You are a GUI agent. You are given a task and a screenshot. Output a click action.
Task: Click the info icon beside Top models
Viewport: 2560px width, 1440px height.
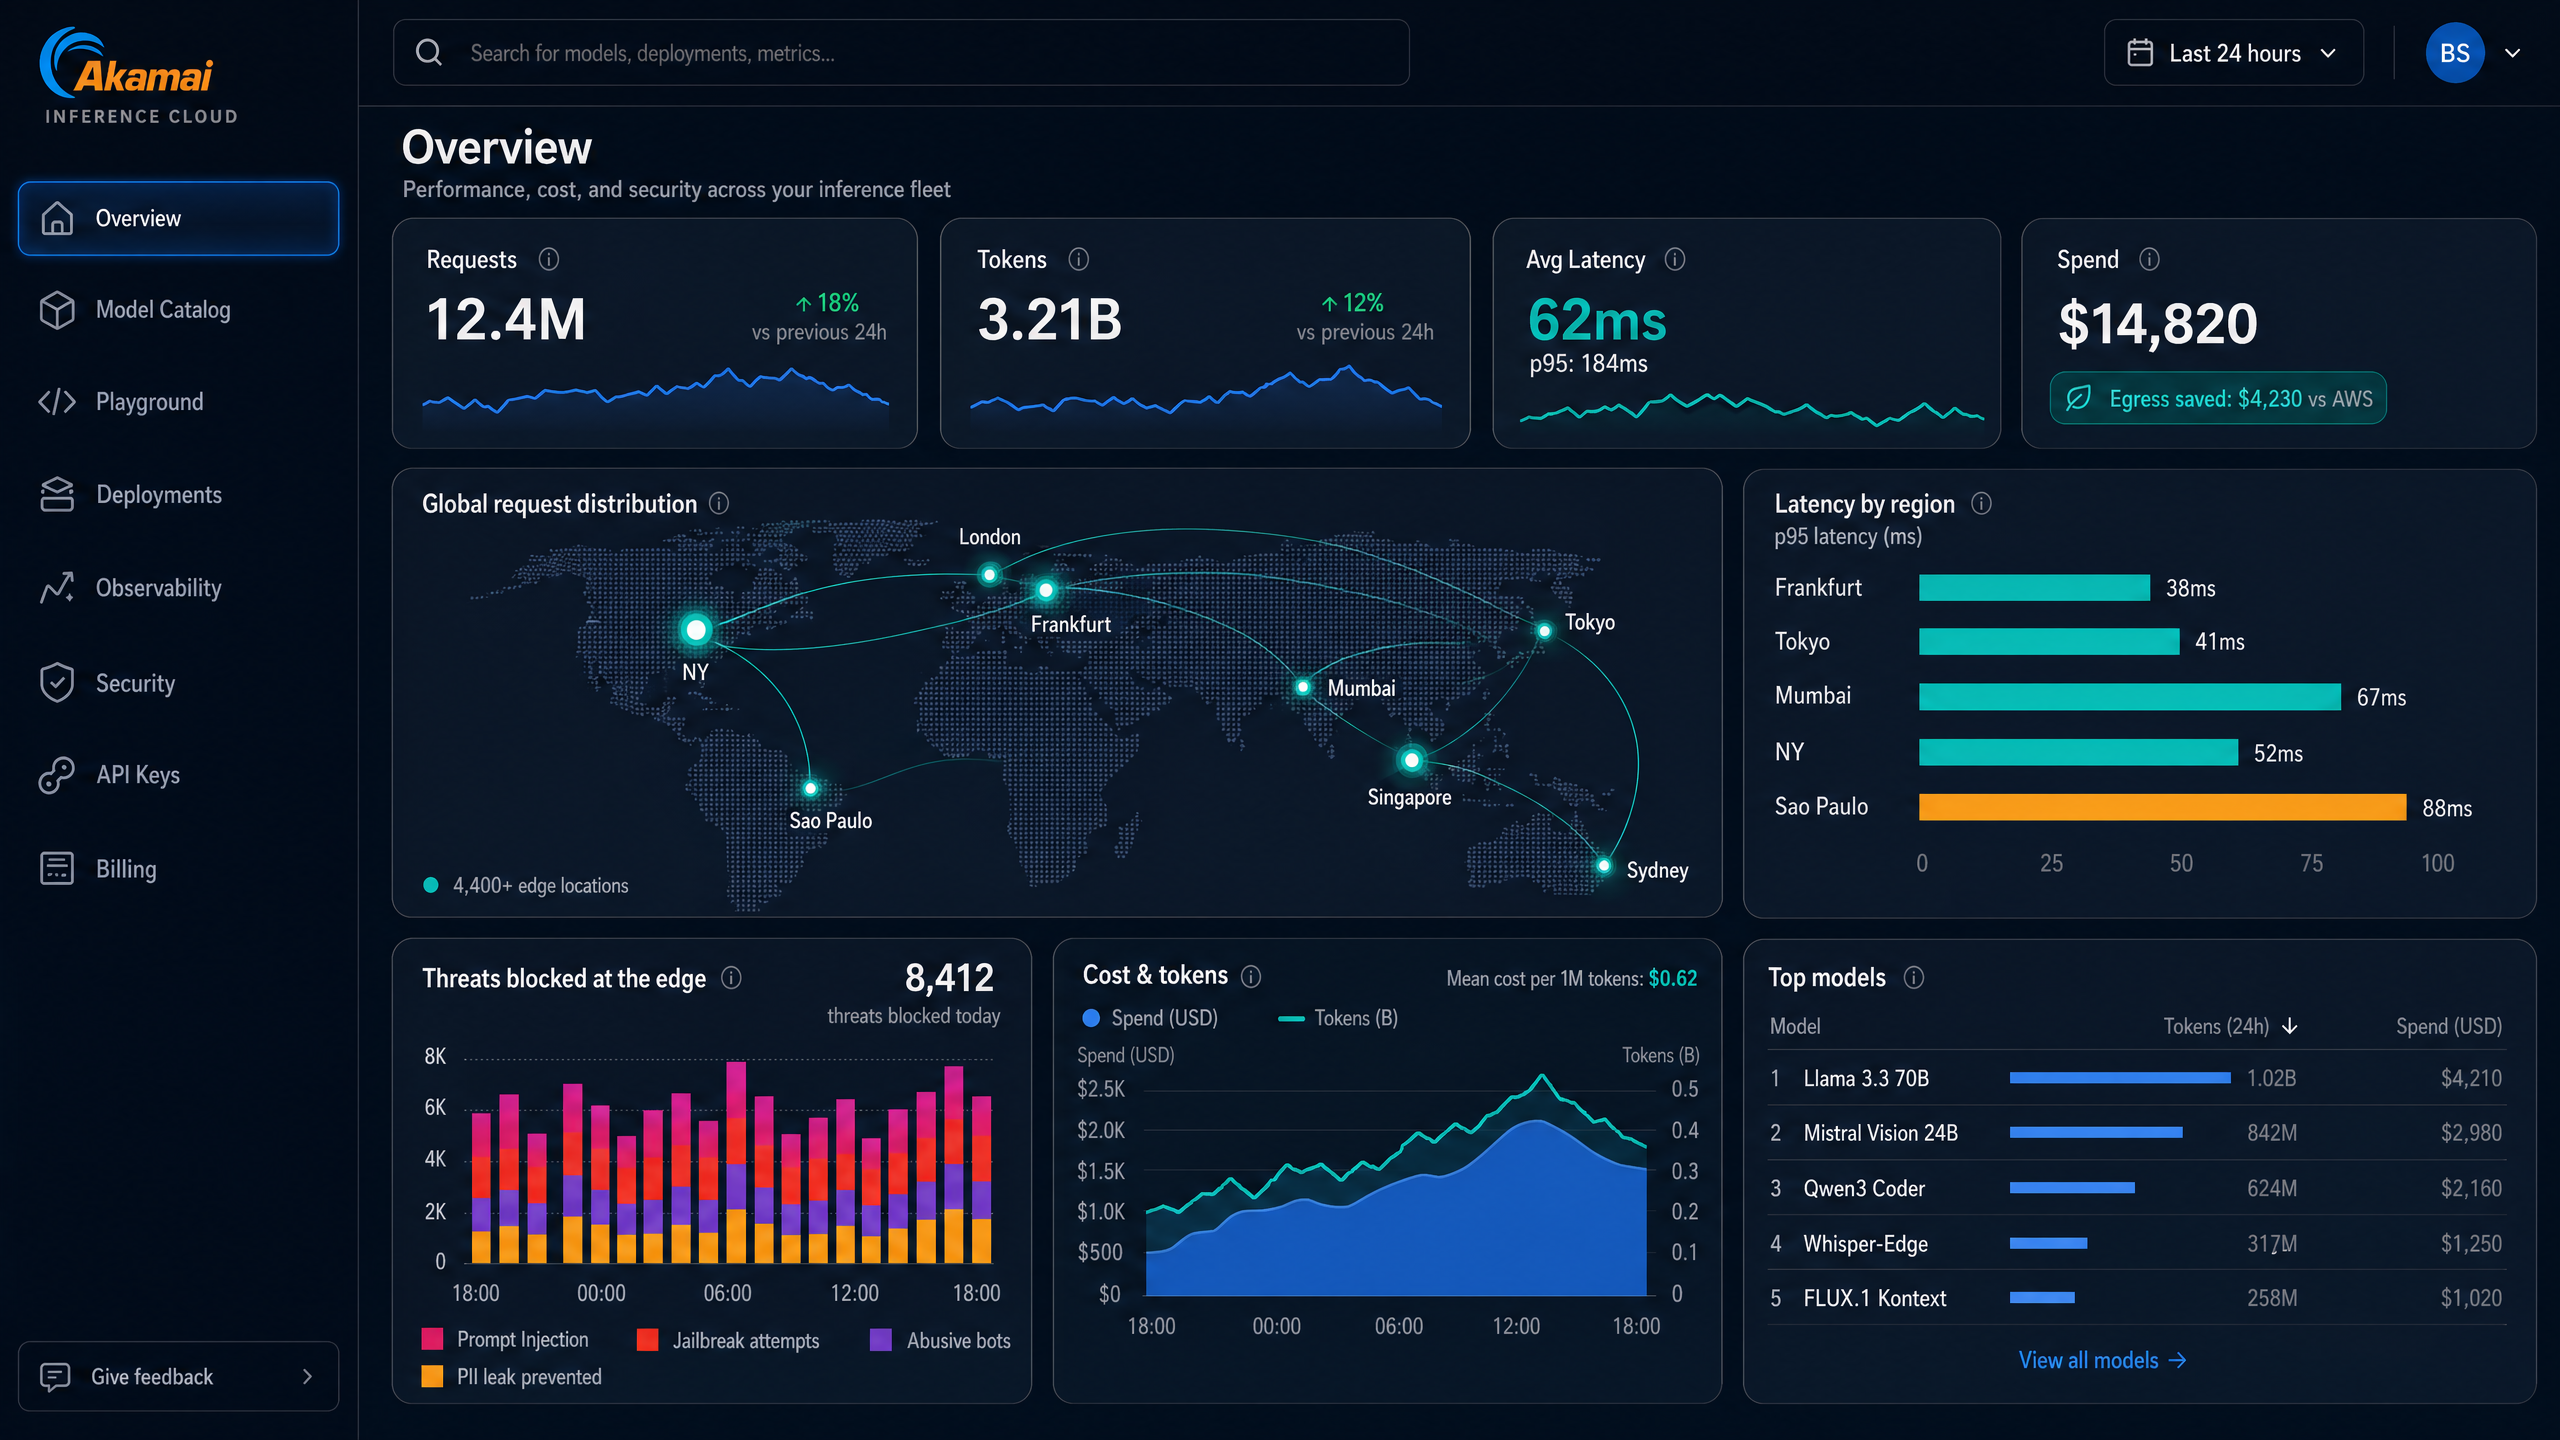click(x=1914, y=978)
